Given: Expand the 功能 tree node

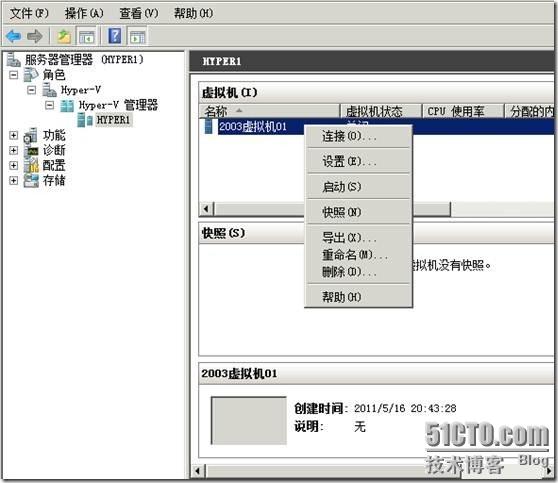Looking at the screenshot, I should (14, 136).
